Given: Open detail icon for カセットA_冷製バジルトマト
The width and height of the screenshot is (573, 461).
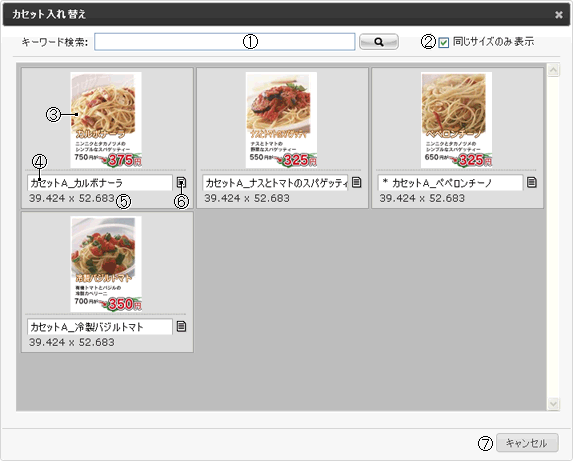Looking at the screenshot, I should tap(182, 326).
